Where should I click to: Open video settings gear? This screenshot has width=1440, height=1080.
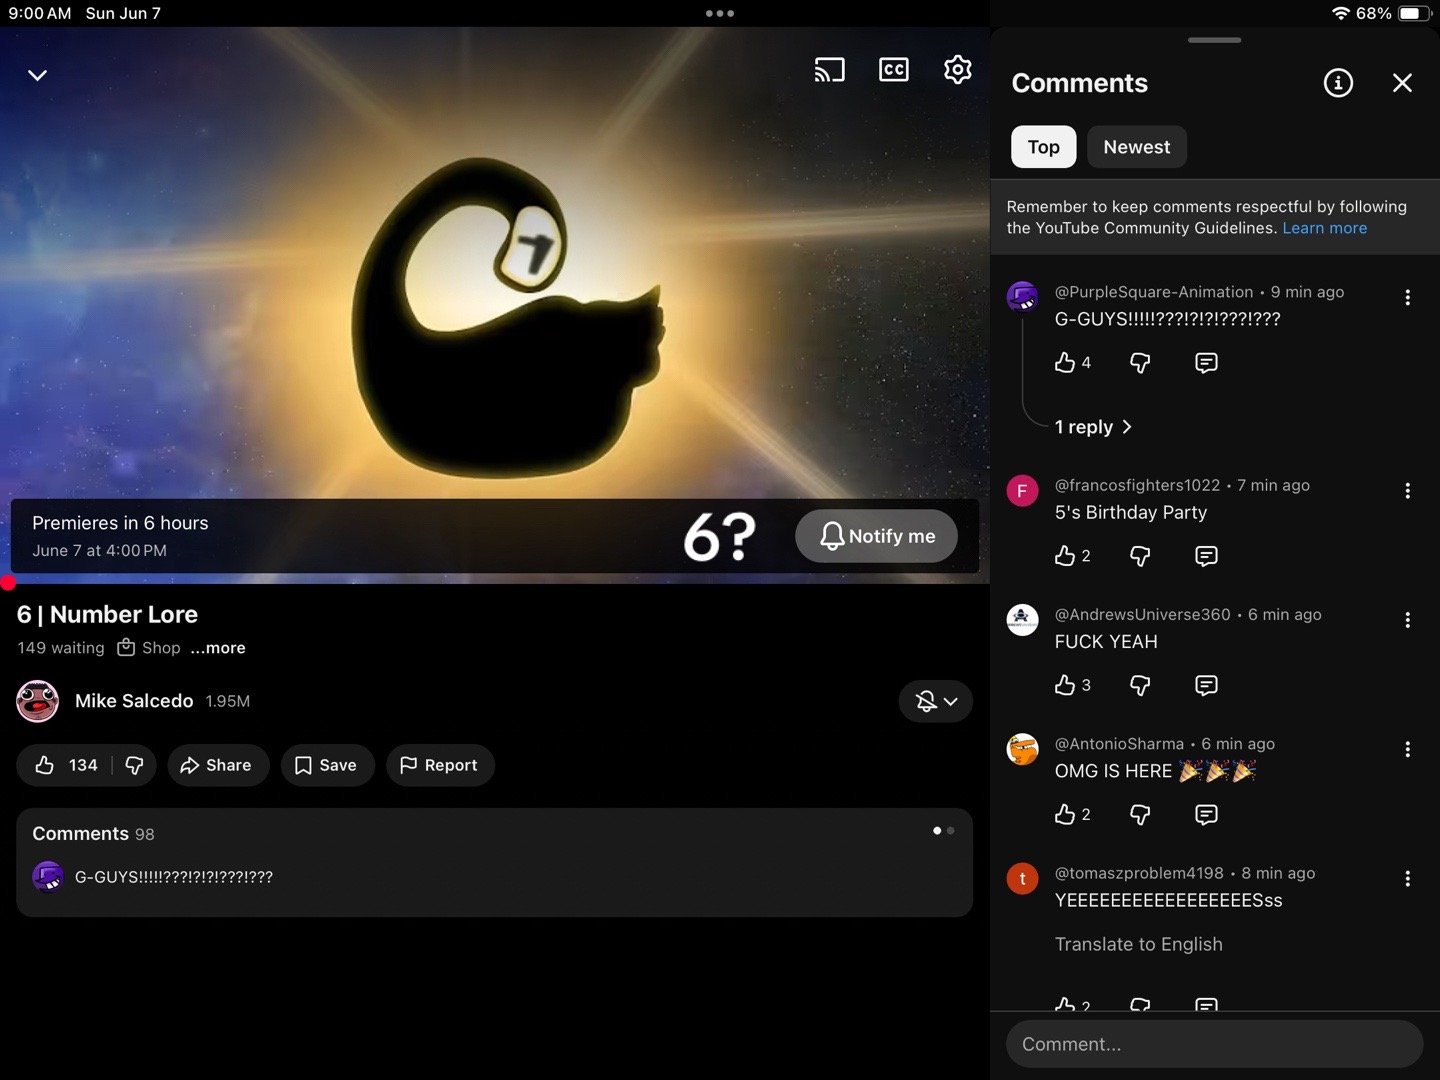tap(958, 69)
